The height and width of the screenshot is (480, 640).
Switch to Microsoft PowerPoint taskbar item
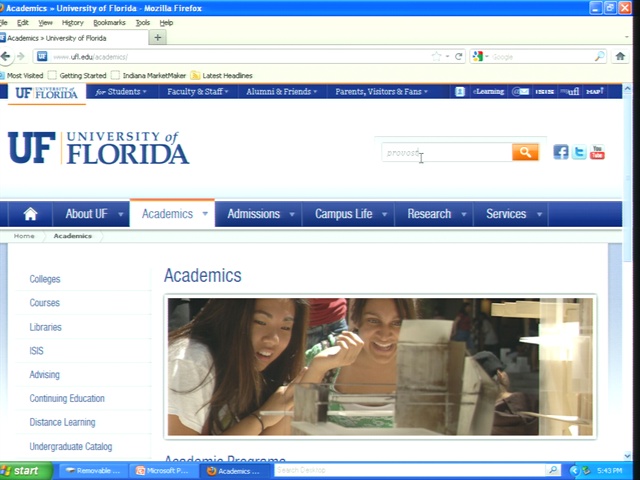point(163,471)
